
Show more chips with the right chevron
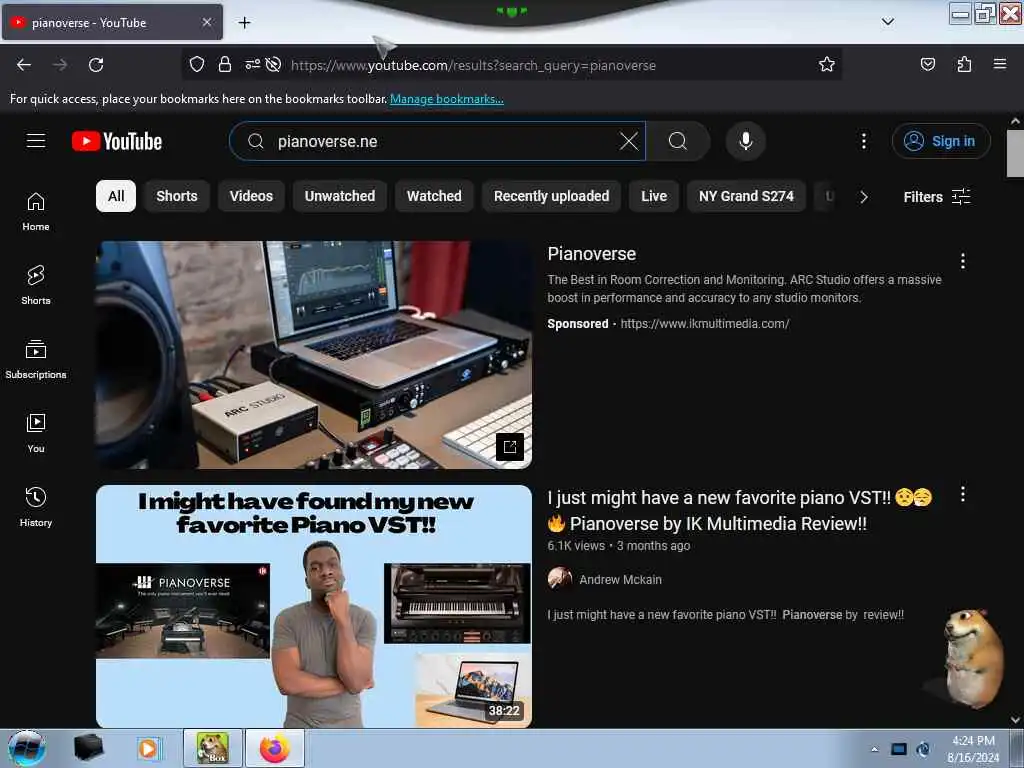[863, 197]
